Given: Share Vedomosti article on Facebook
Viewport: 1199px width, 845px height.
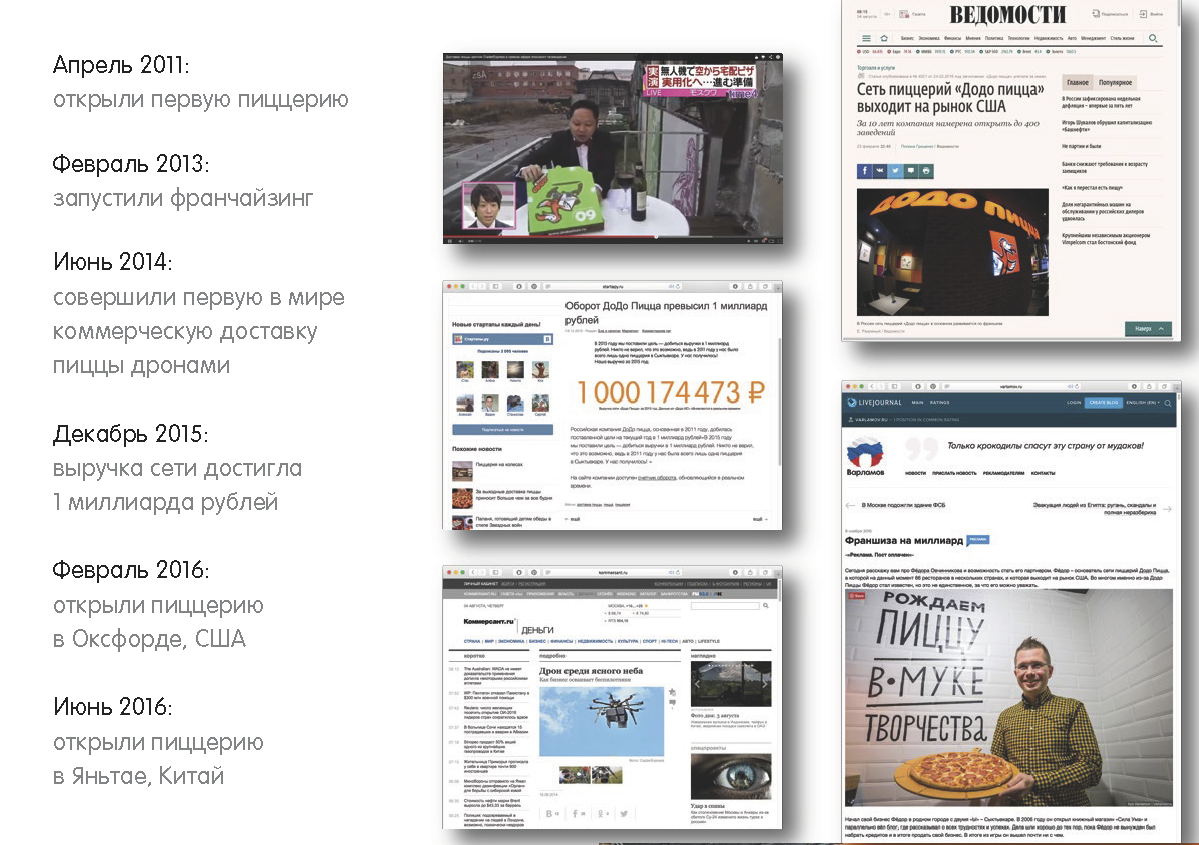Looking at the screenshot, I should (x=865, y=171).
